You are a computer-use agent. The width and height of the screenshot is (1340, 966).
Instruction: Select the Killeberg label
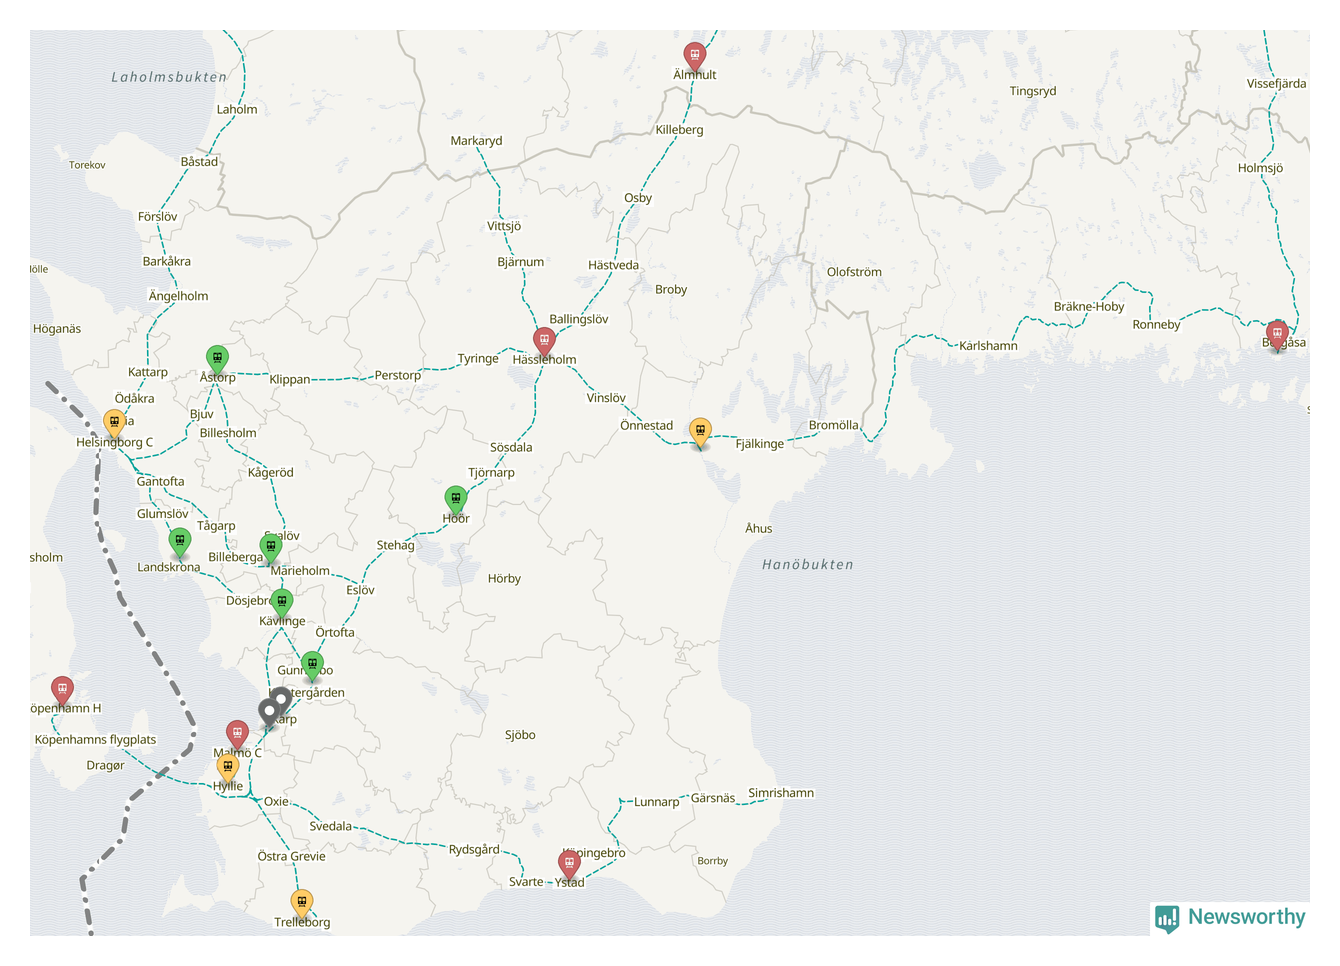(679, 130)
